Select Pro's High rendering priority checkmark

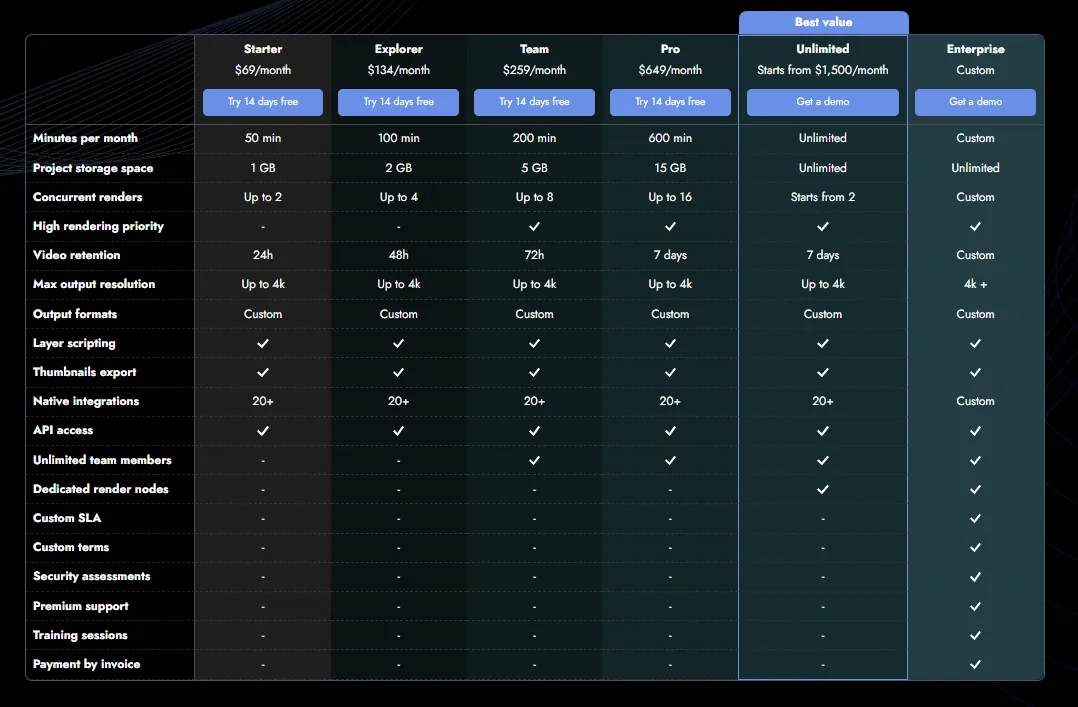point(670,226)
